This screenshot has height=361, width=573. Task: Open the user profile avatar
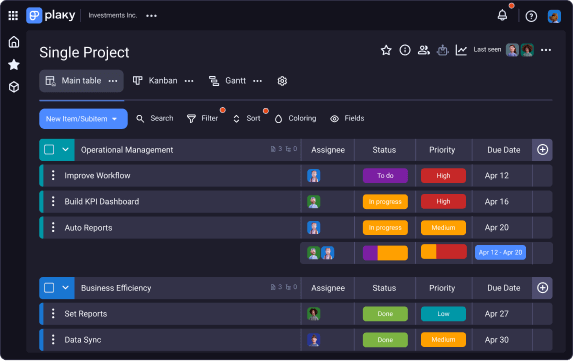554,16
